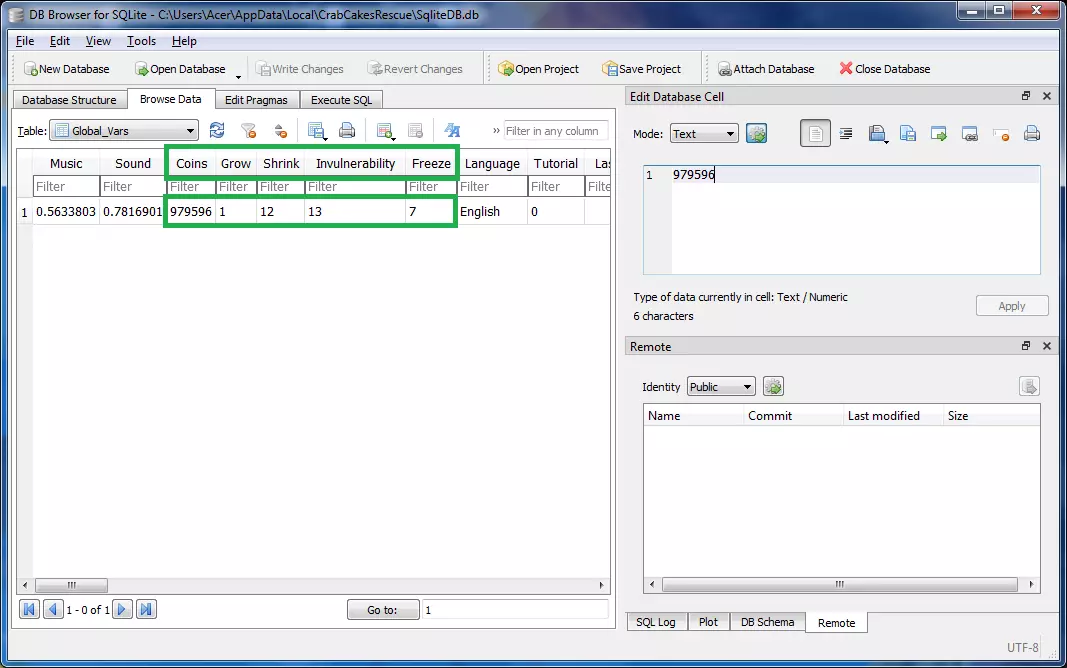Sort by the Invulnerability column header
Image resolution: width=1067 pixels, height=668 pixels.
click(x=355, y=163)
